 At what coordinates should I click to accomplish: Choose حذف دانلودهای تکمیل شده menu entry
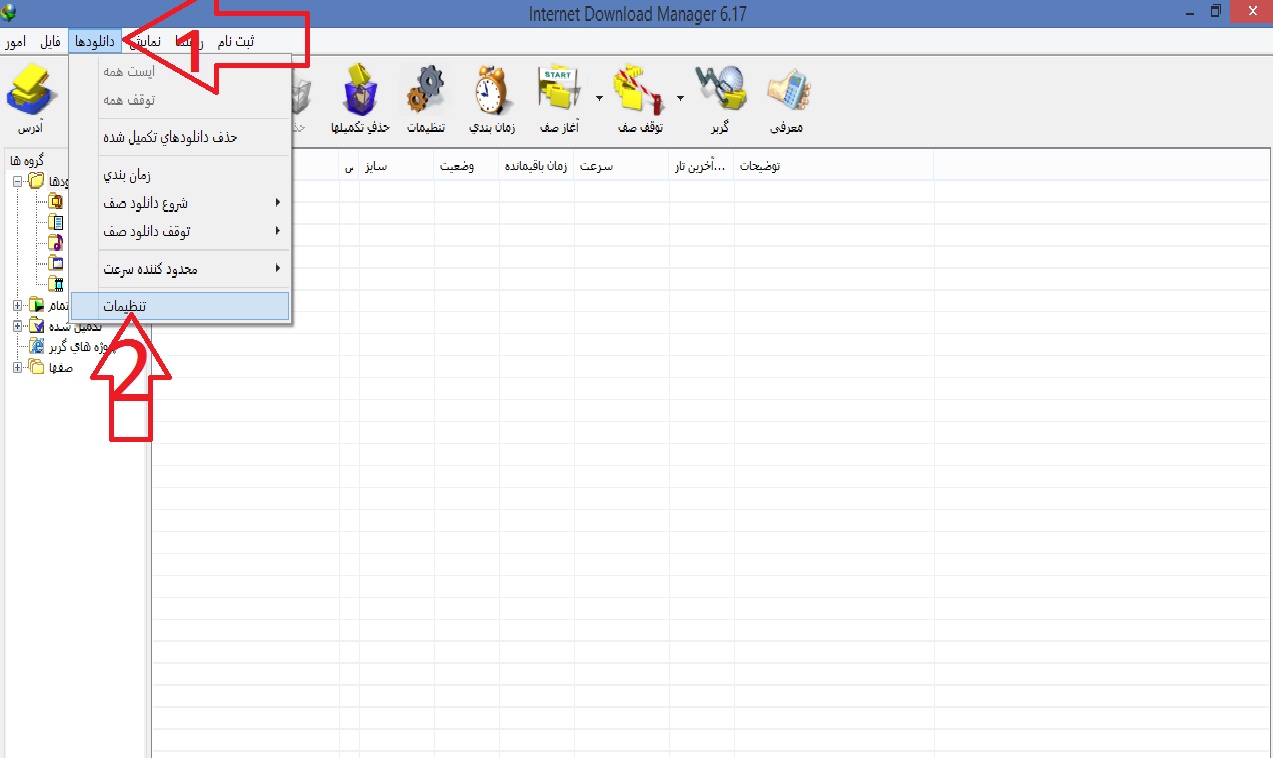click(x=180, y=137)
